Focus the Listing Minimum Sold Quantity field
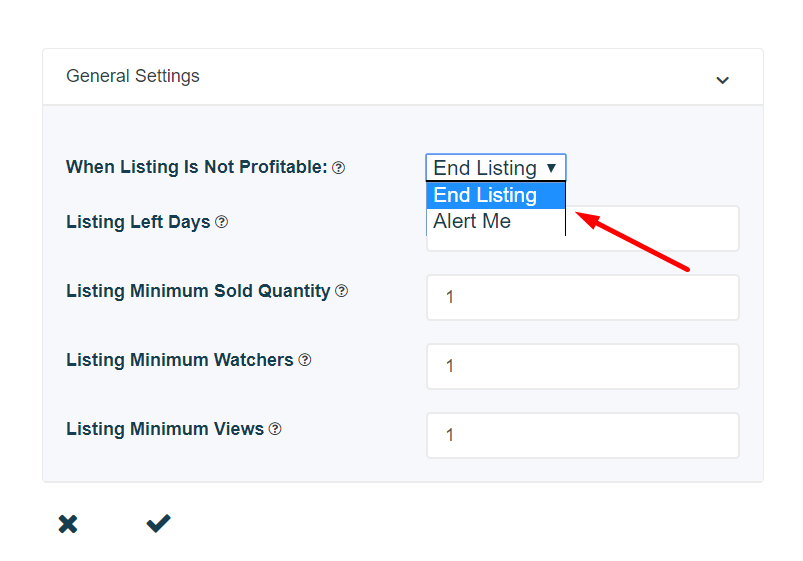This screenshot has width=803, height=561. (583, 297)
